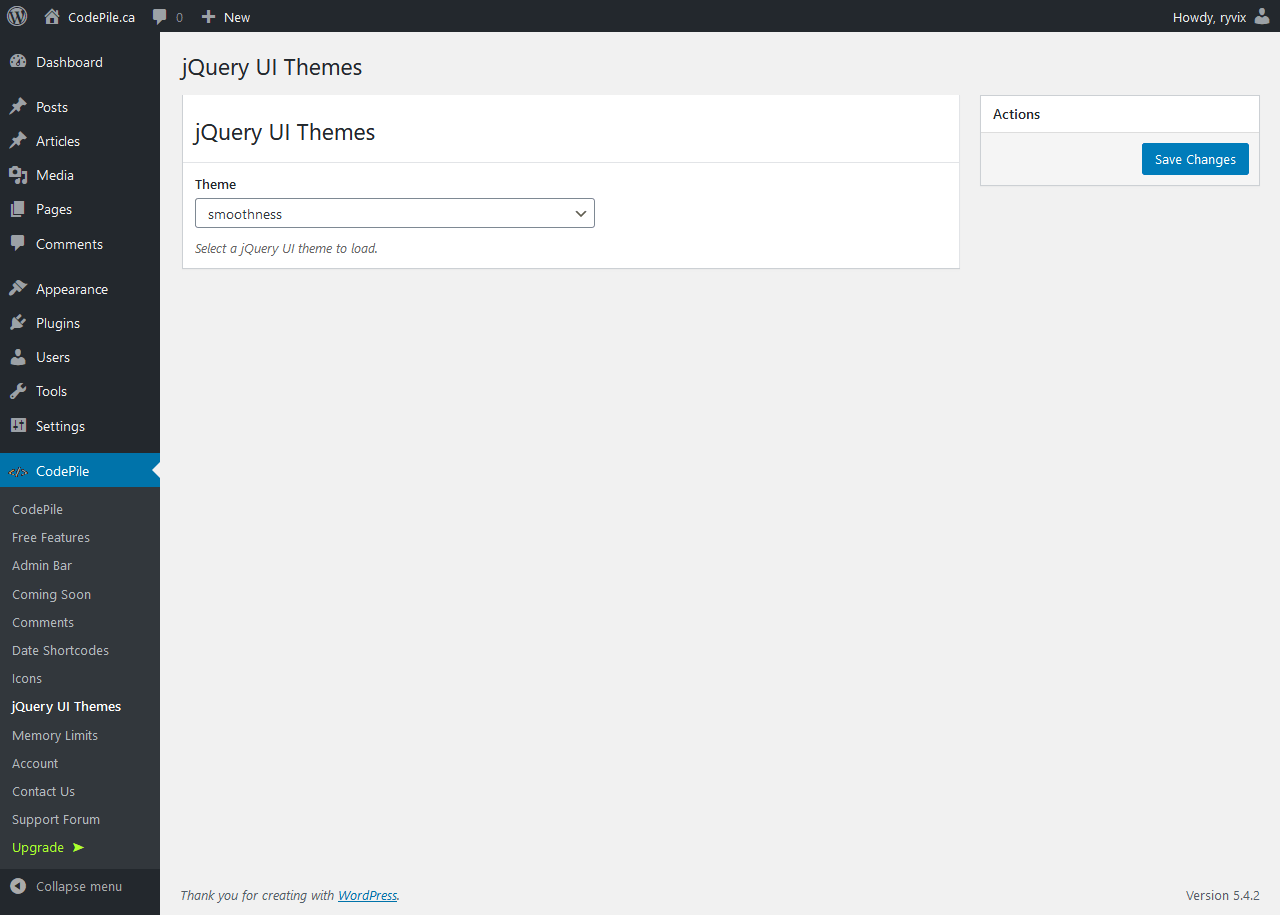This screenshot has height=915, width=1280.
Task: Click the Users person icon
Action: [x=18, y=357]
